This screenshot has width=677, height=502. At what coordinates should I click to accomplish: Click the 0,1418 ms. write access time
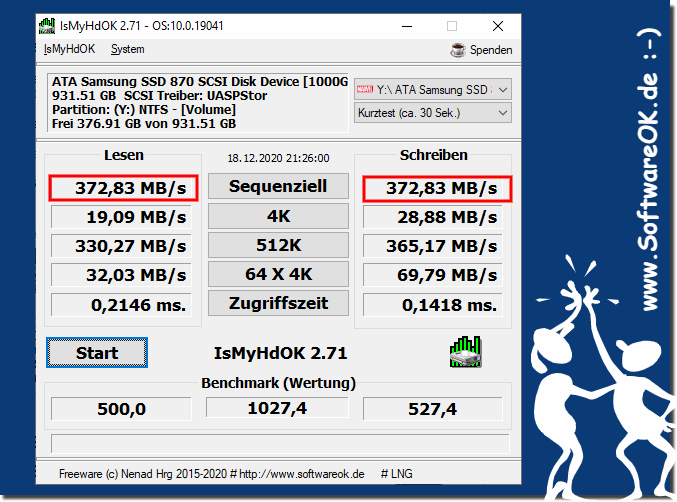point(433,305)
